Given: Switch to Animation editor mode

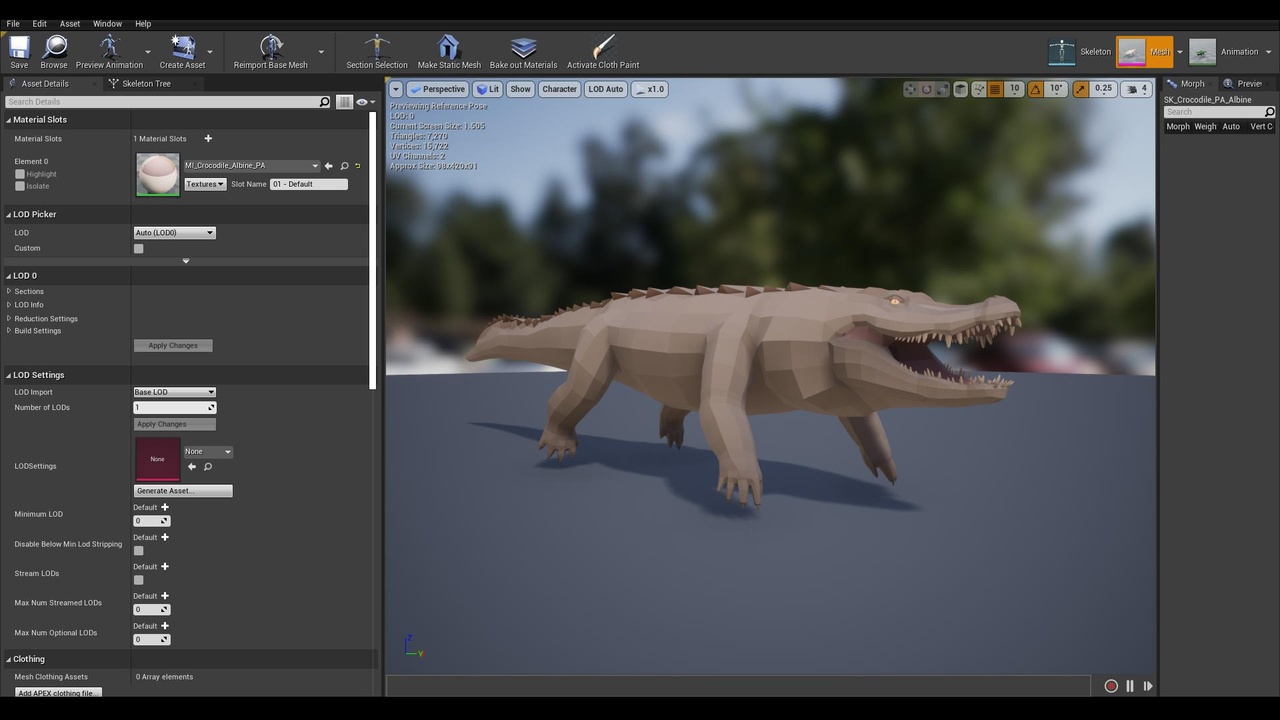Looking at the screenshot, I should coord(1225,52).
